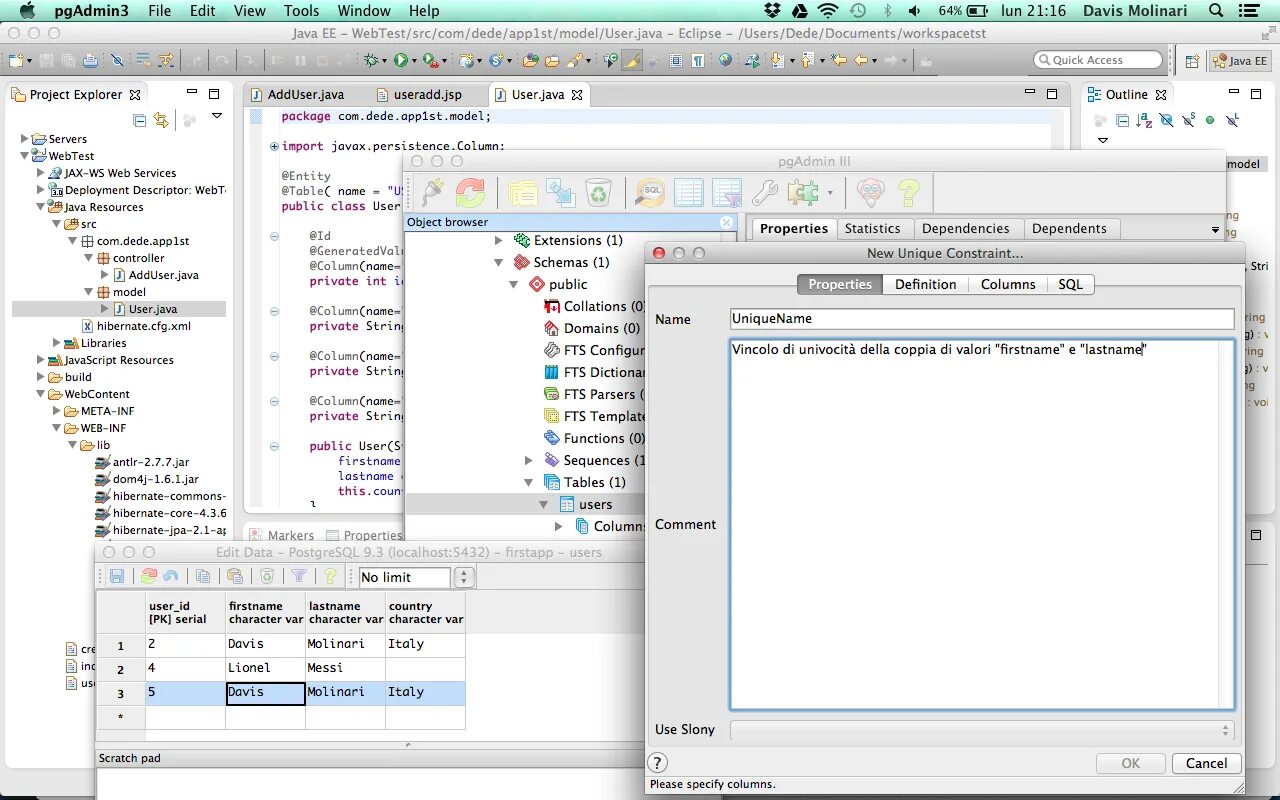Collapse all in Project Explorer toolbar
The image size is (1280, 800).
139,120
